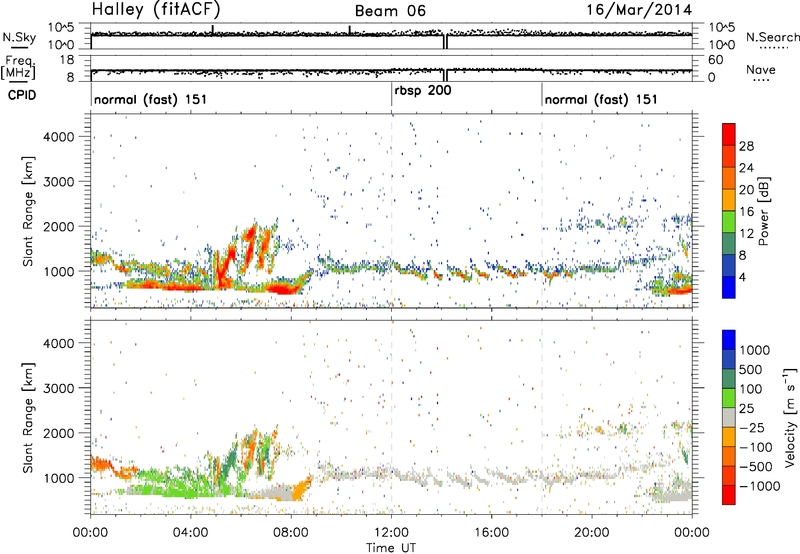Click the '04:00' time tick label
800x554 pixels.
(x=191, y=533)
